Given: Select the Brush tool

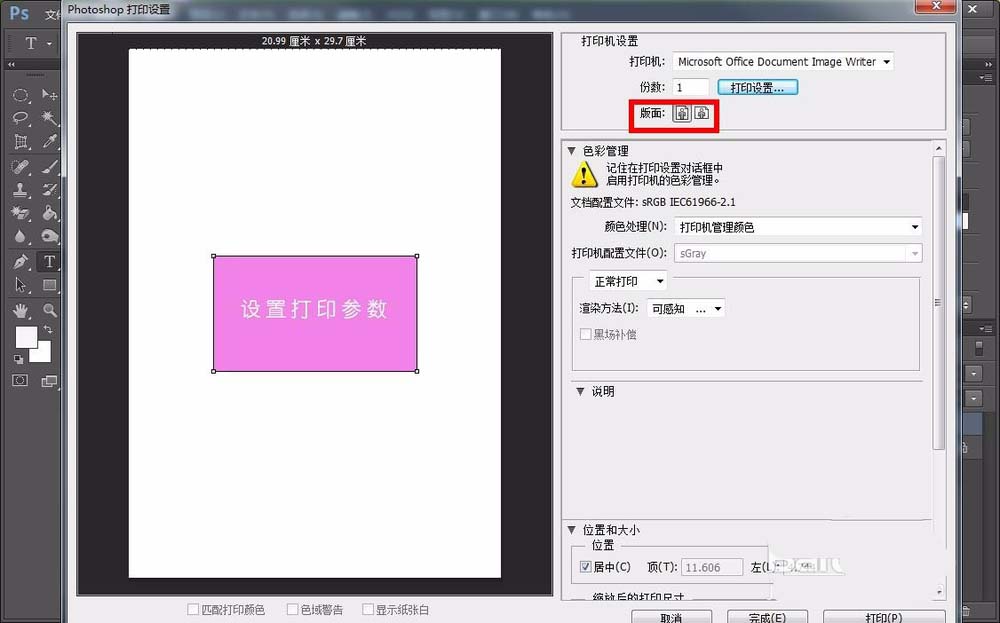Looking at the screenshot, I should point(49,167).
